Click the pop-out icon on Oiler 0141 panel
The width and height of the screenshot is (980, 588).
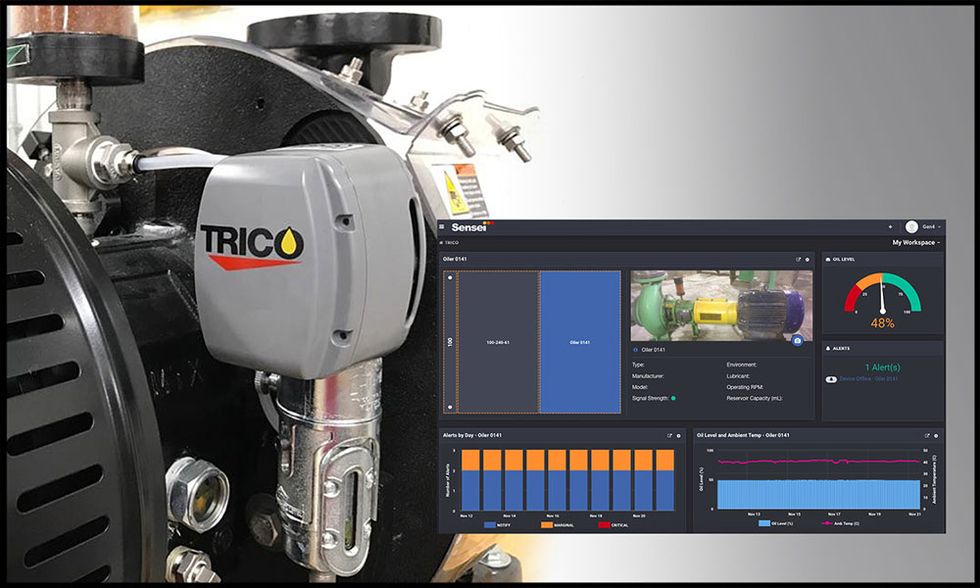pyautogui.click(x=799, y=258)
